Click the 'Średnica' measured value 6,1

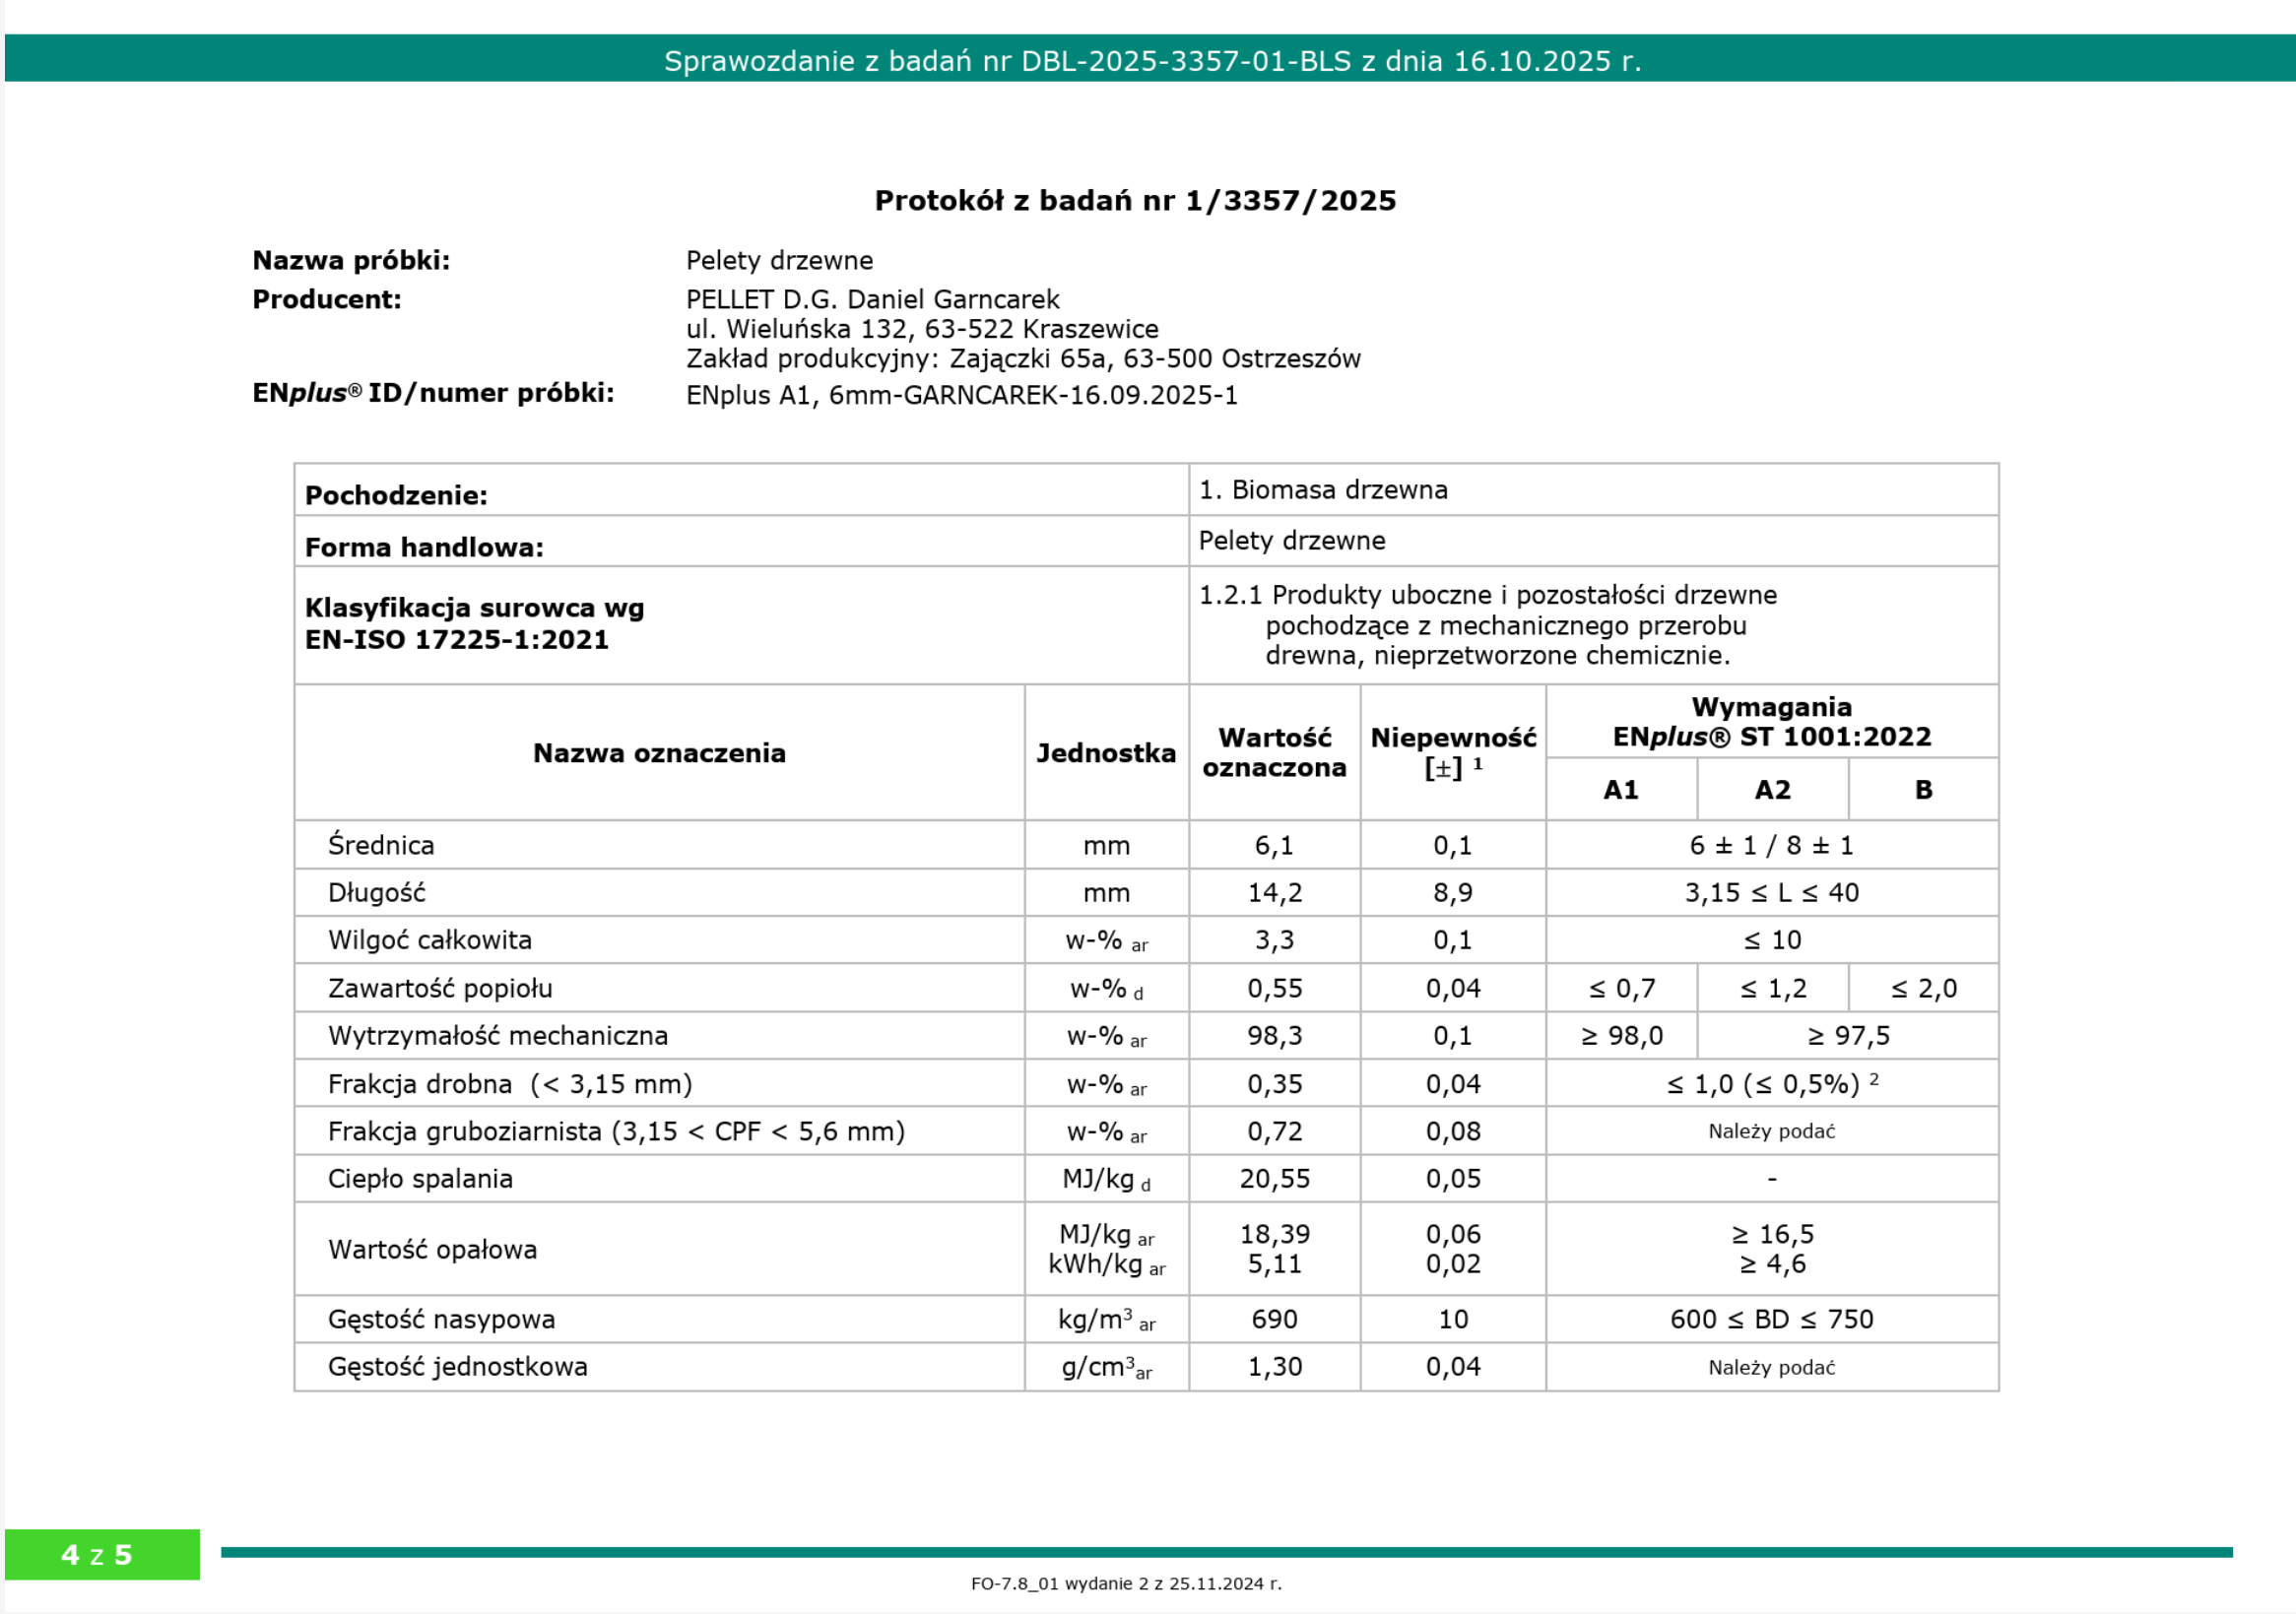pos(1274,846)
